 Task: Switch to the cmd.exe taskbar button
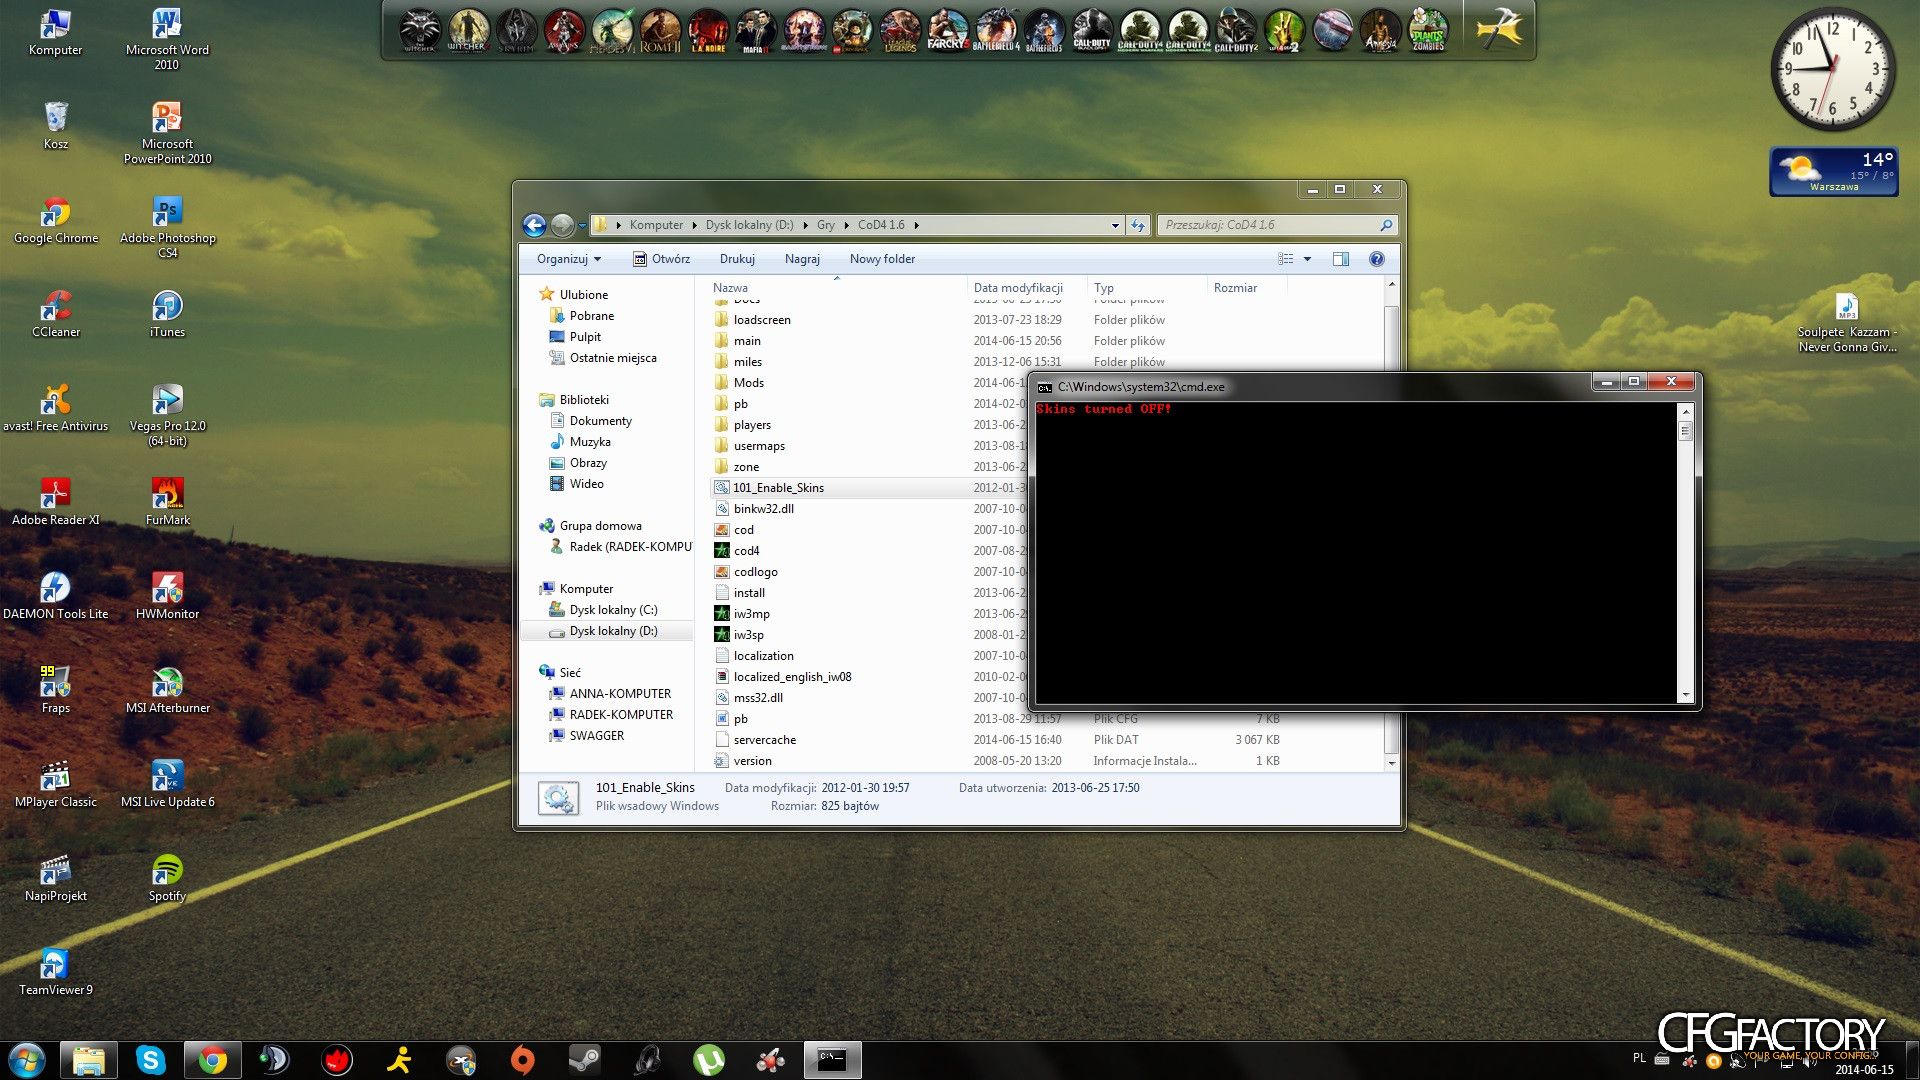coord(832,1060)
